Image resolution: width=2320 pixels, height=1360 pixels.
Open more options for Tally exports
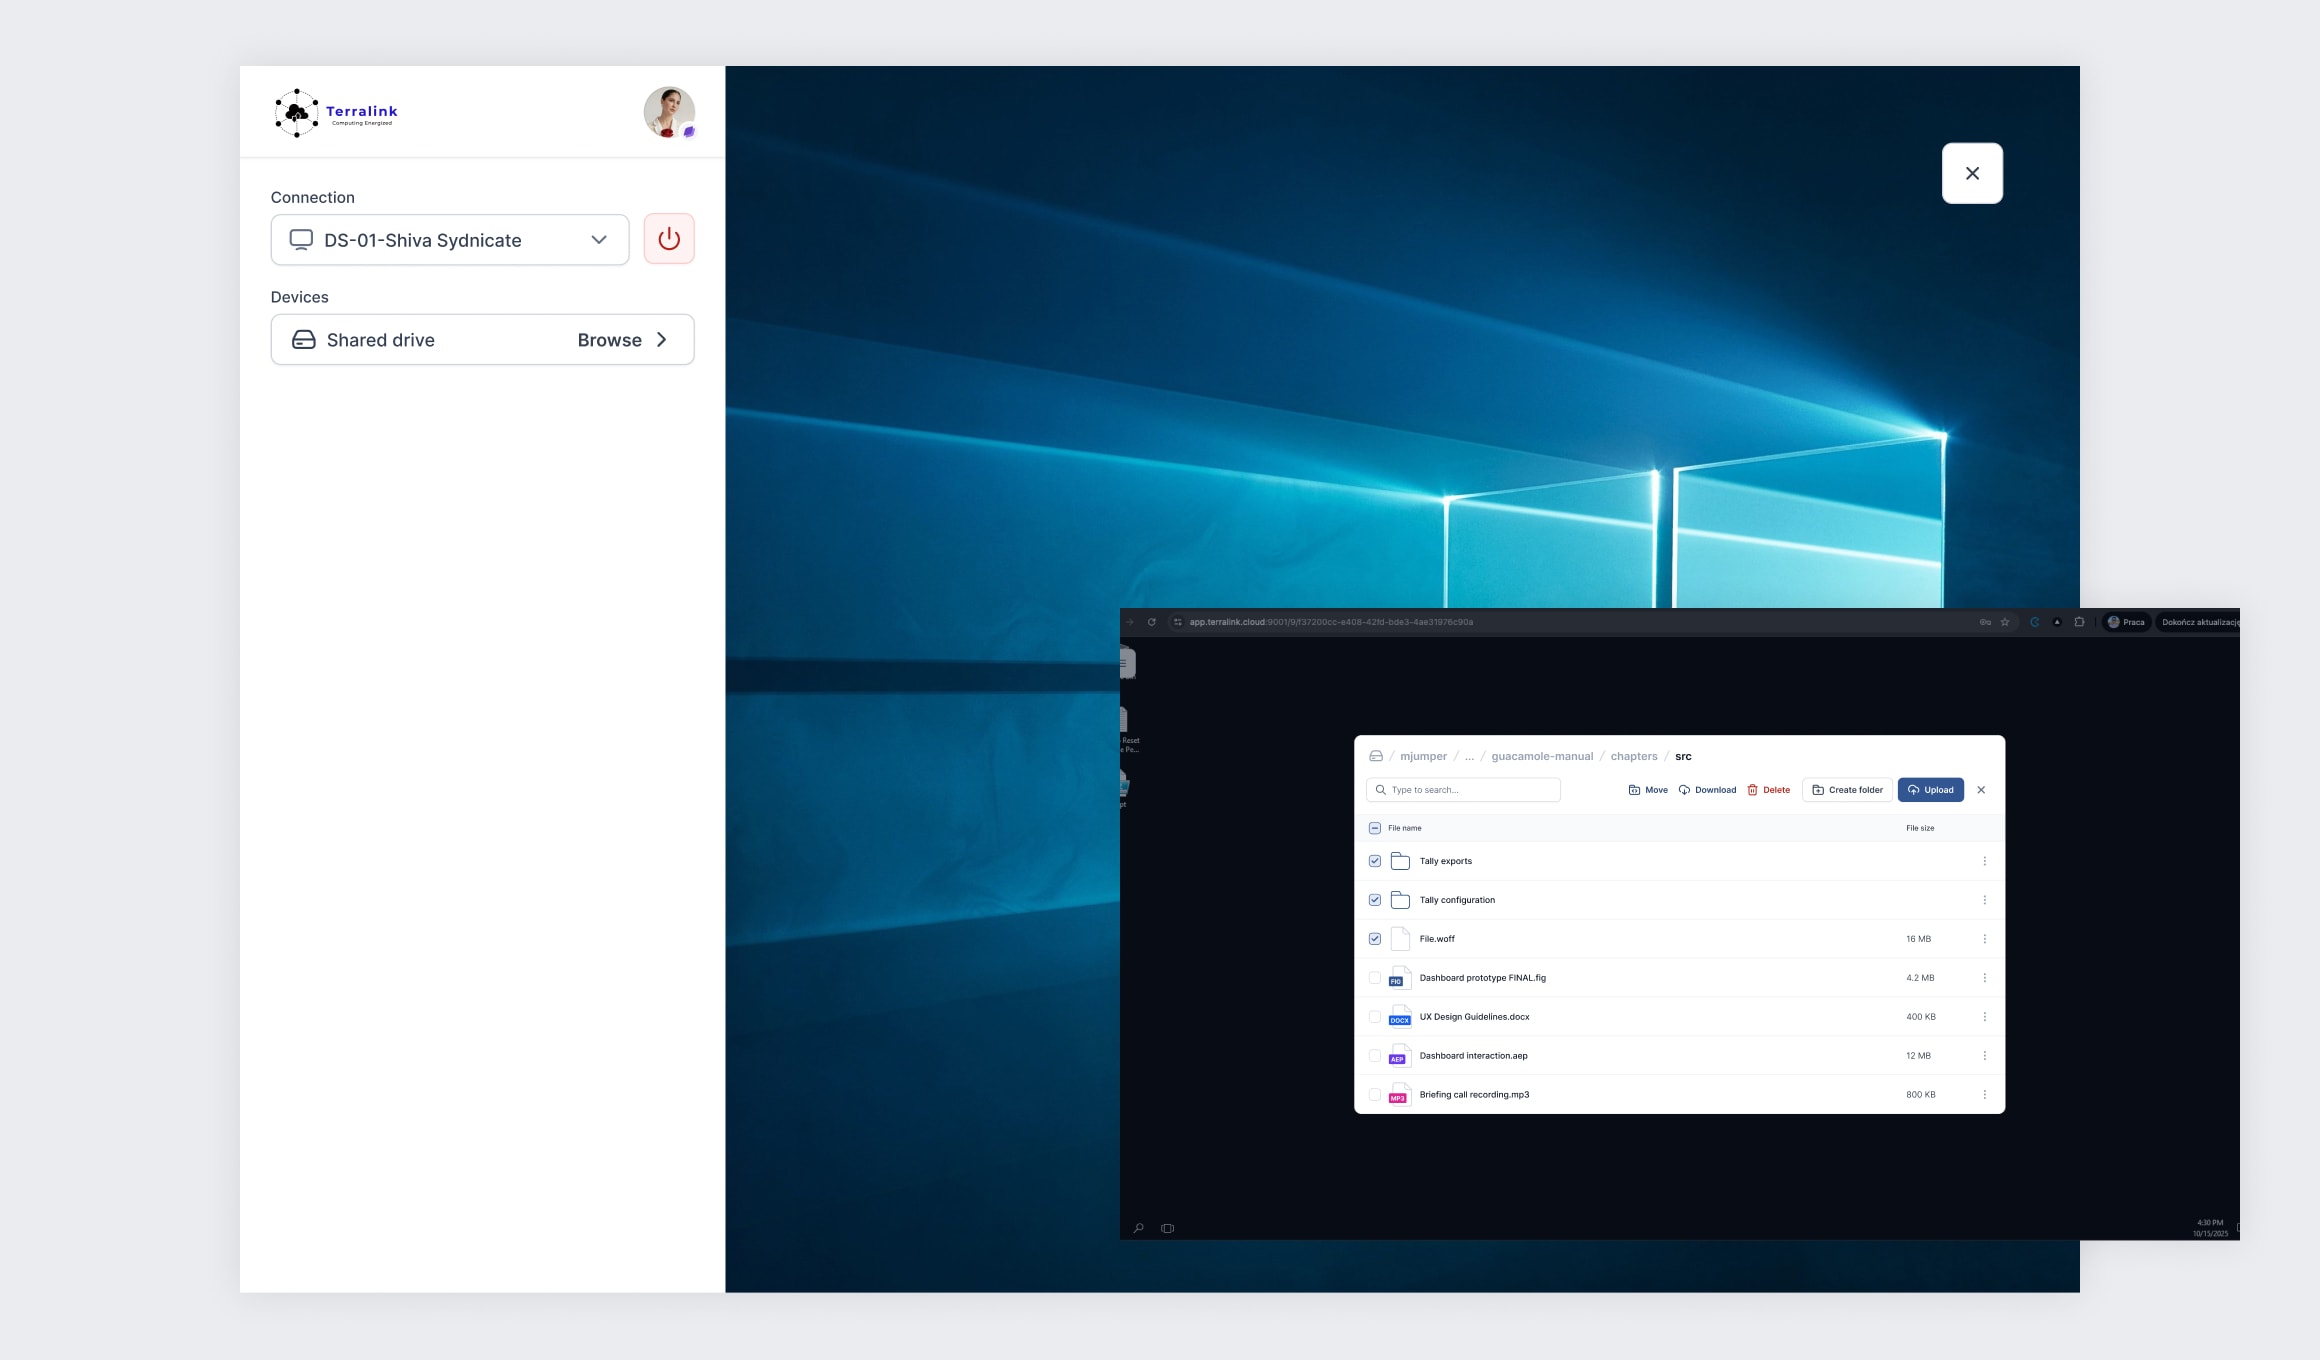1985,861
